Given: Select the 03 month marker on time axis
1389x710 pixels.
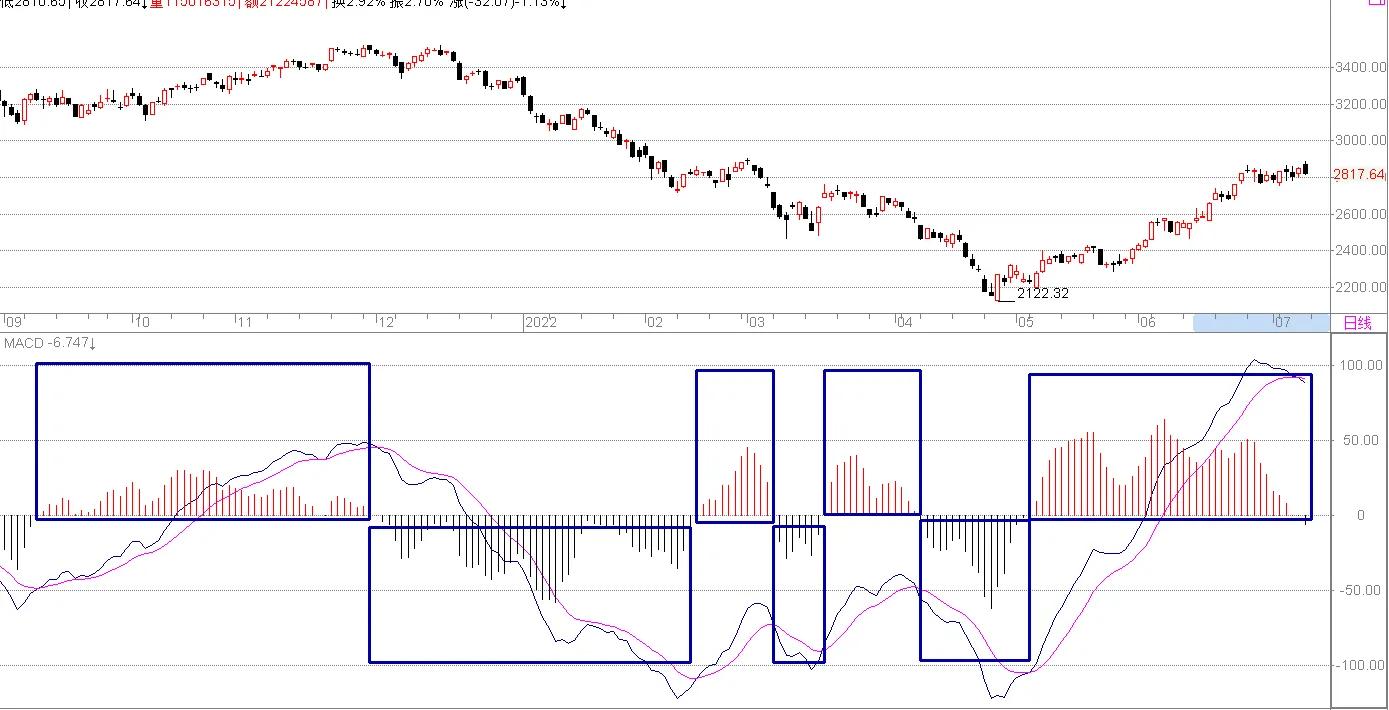Looking at the screenshot, I should click(756, 322).
